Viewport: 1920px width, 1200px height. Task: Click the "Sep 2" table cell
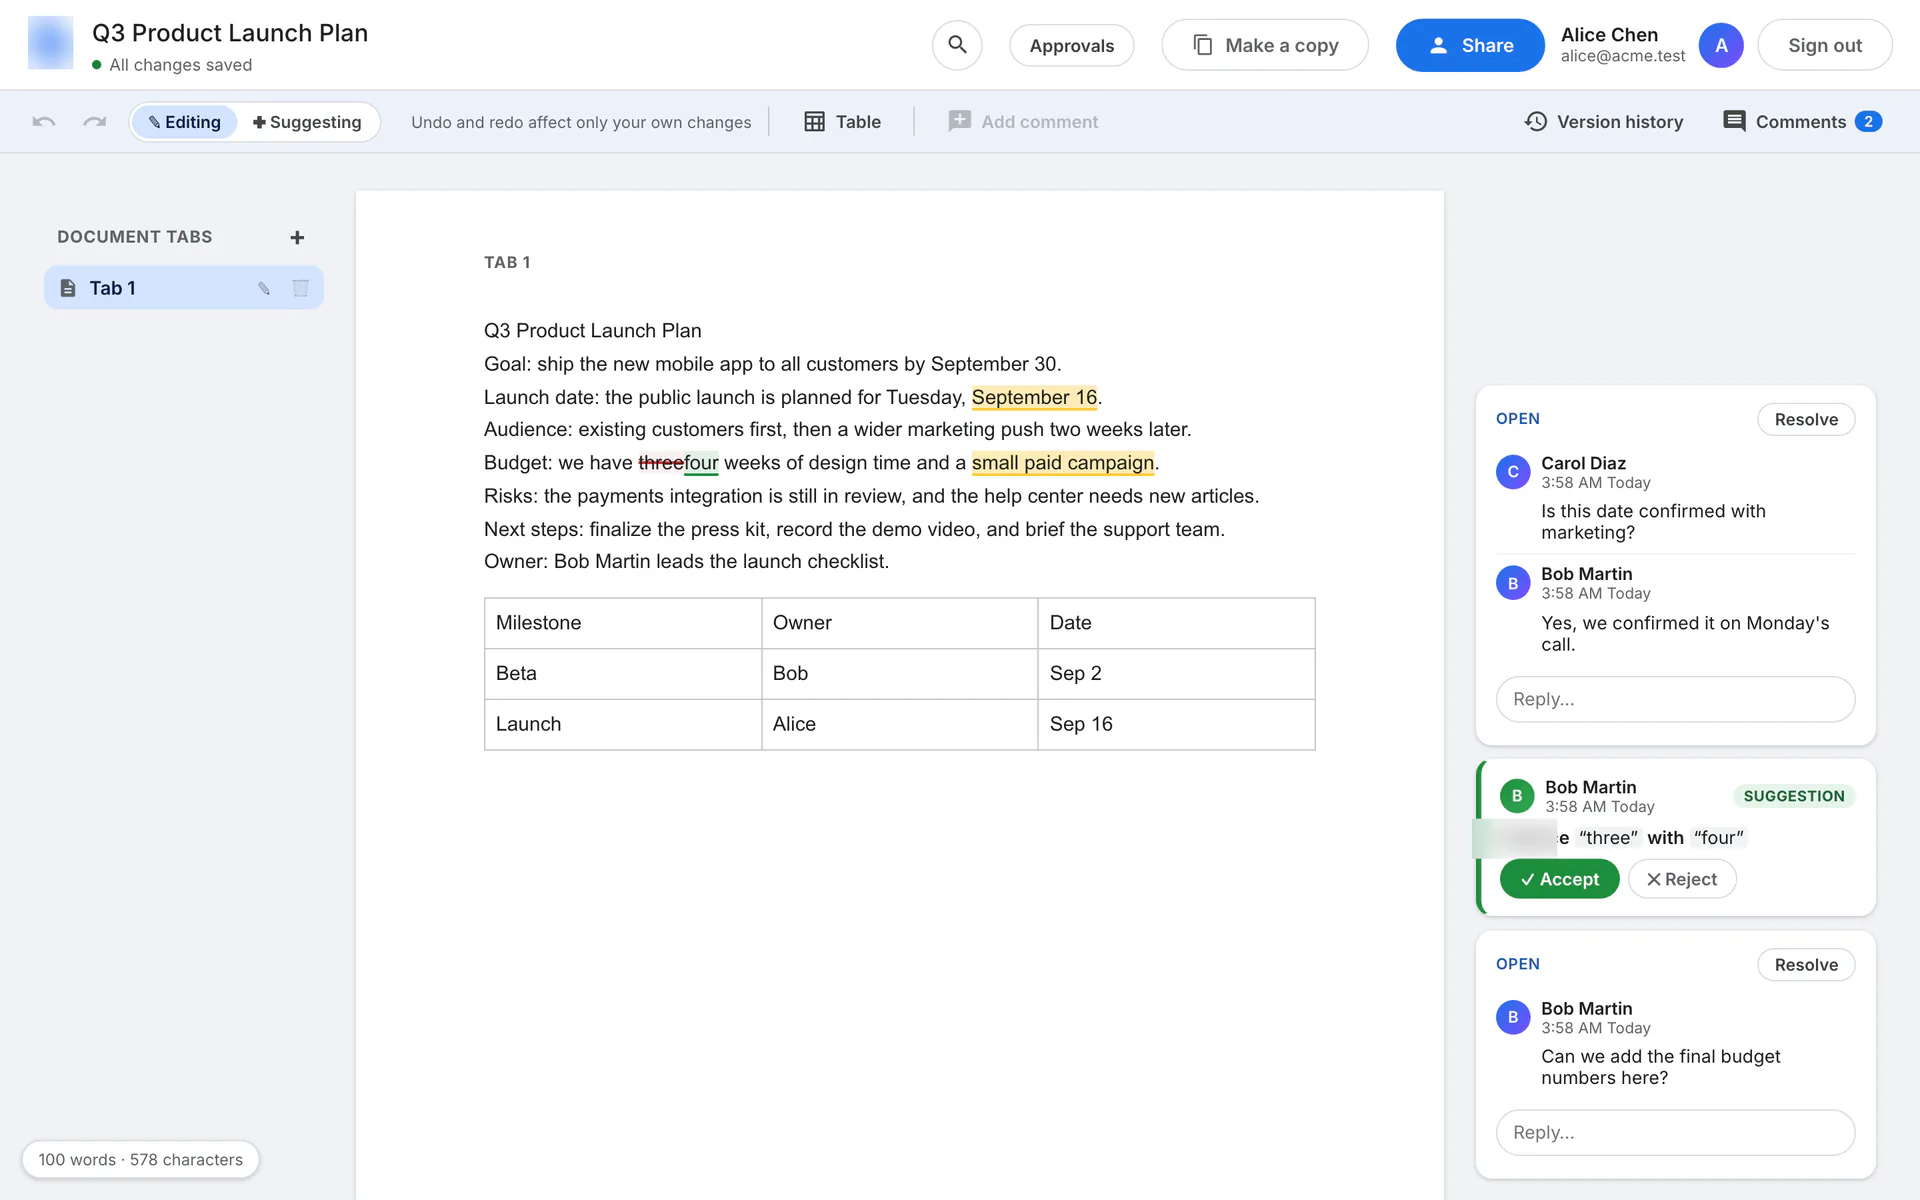pyautogui.click(x=1176, y=674)
